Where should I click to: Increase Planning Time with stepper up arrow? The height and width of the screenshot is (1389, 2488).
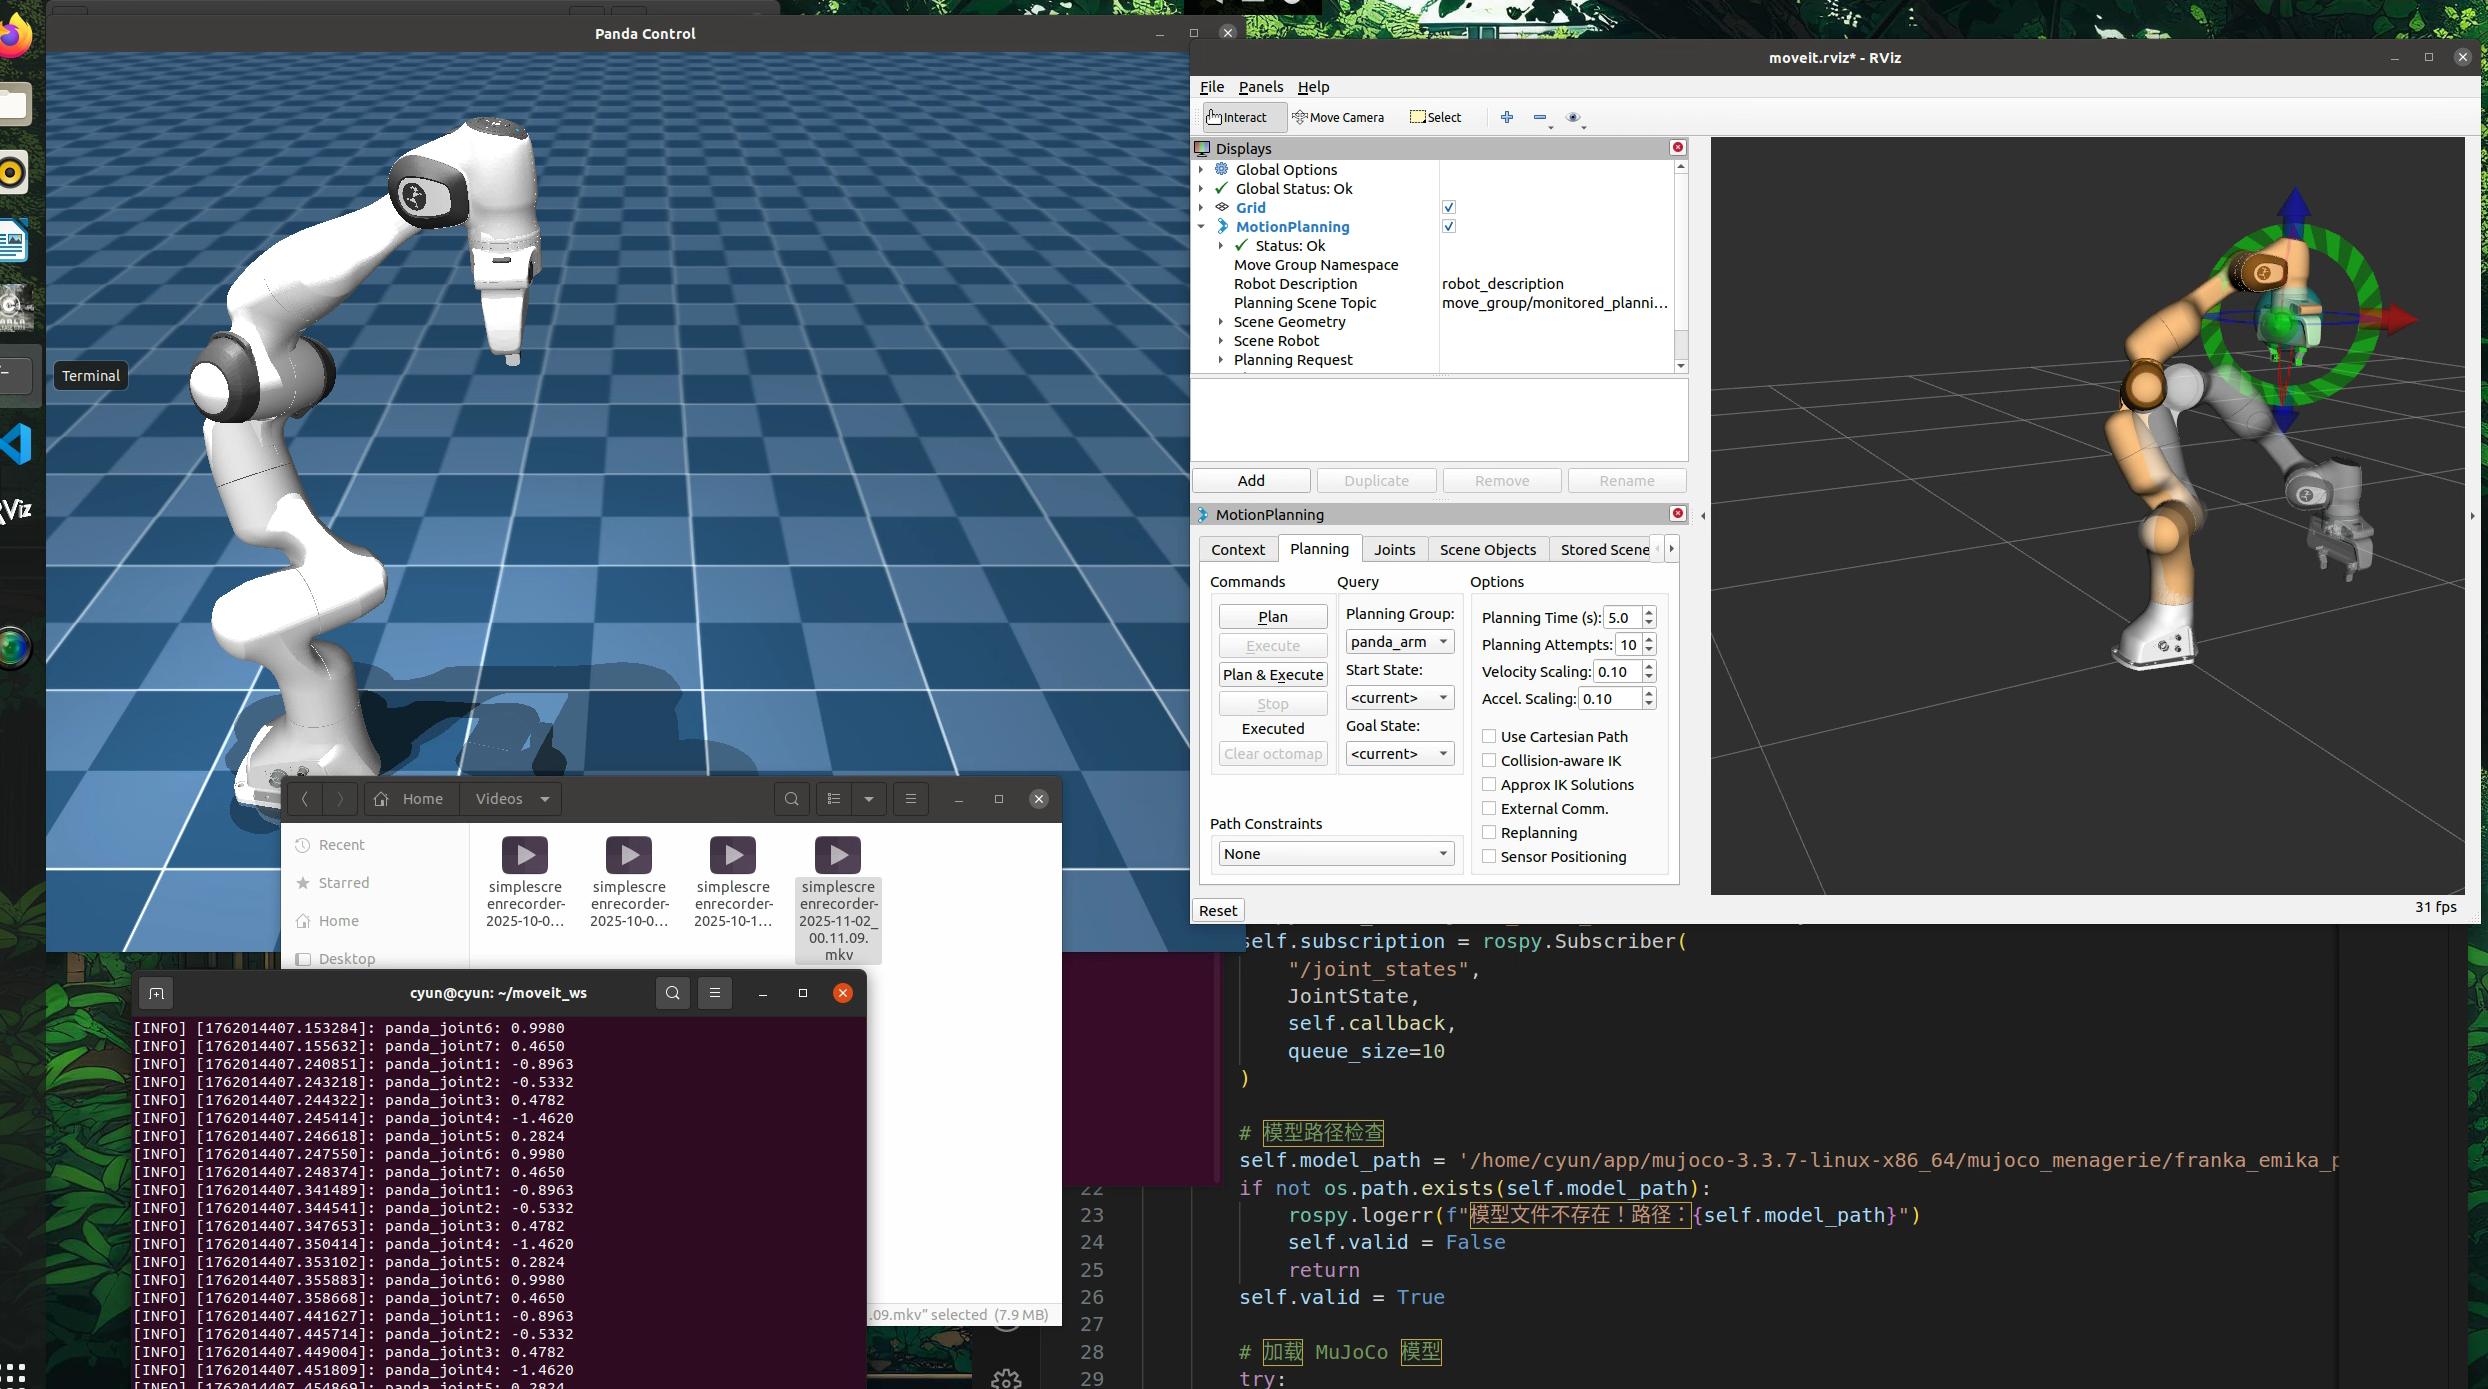pyautogui.click(x=1649, y=612)
